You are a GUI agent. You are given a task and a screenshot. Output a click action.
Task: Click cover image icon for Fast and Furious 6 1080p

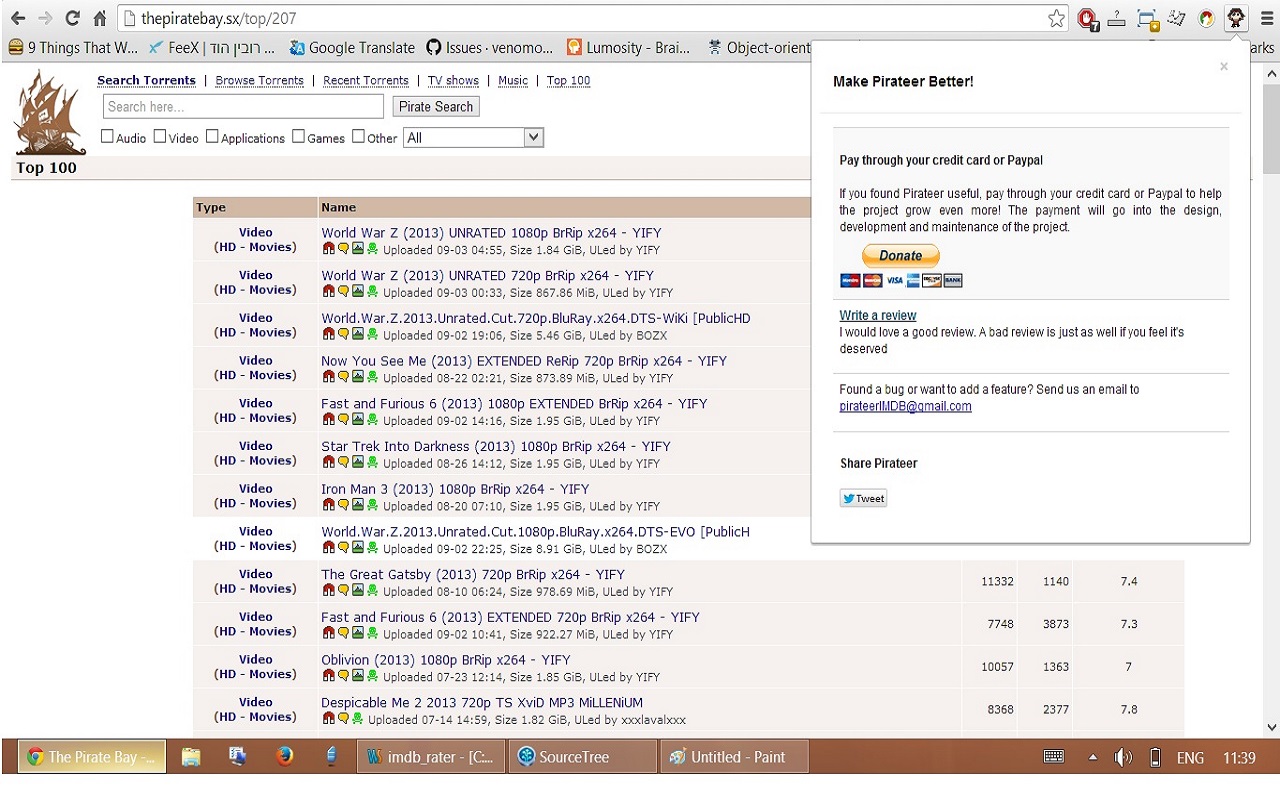(x=358, y=420)
